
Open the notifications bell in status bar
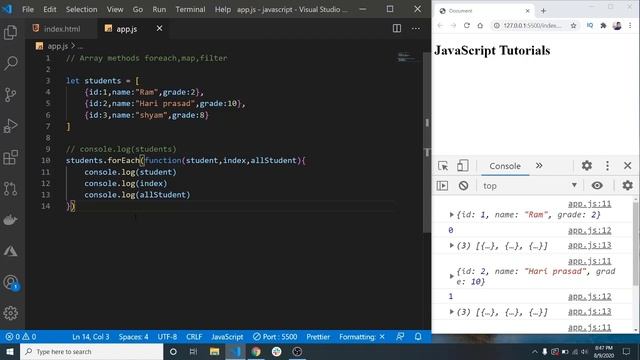coord(418,337)
